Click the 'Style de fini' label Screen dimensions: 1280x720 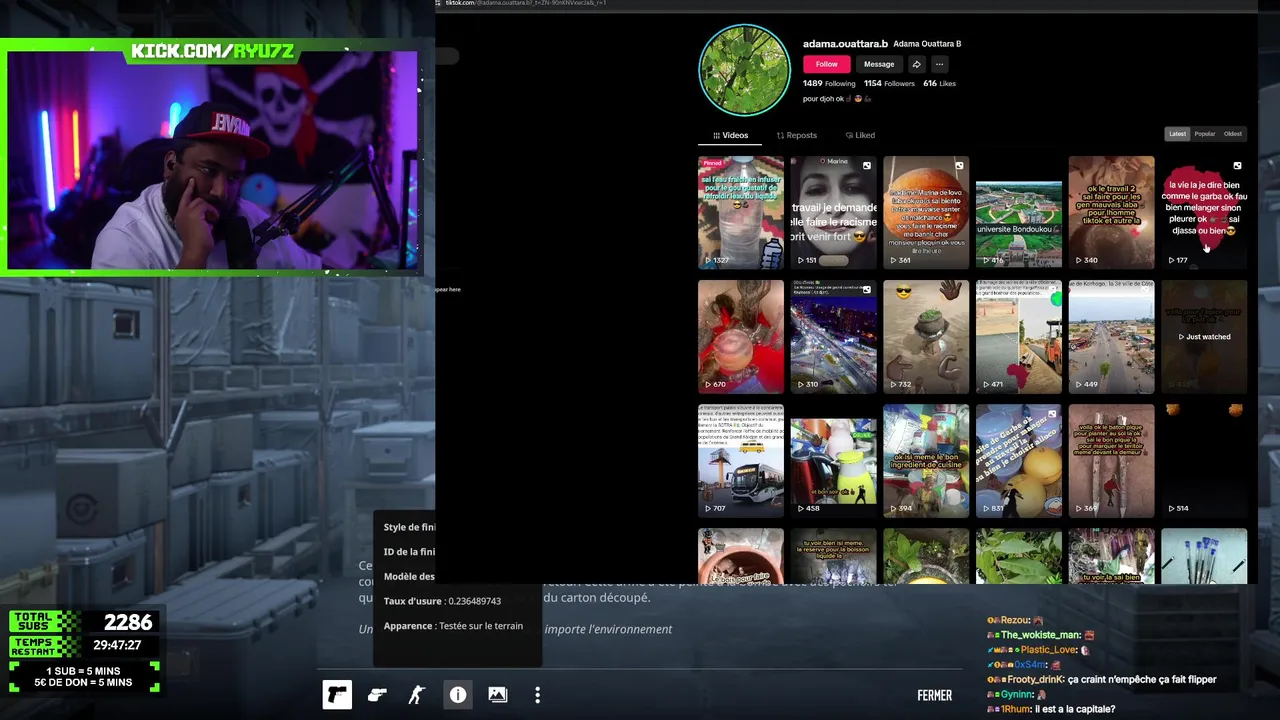(409, 527)
